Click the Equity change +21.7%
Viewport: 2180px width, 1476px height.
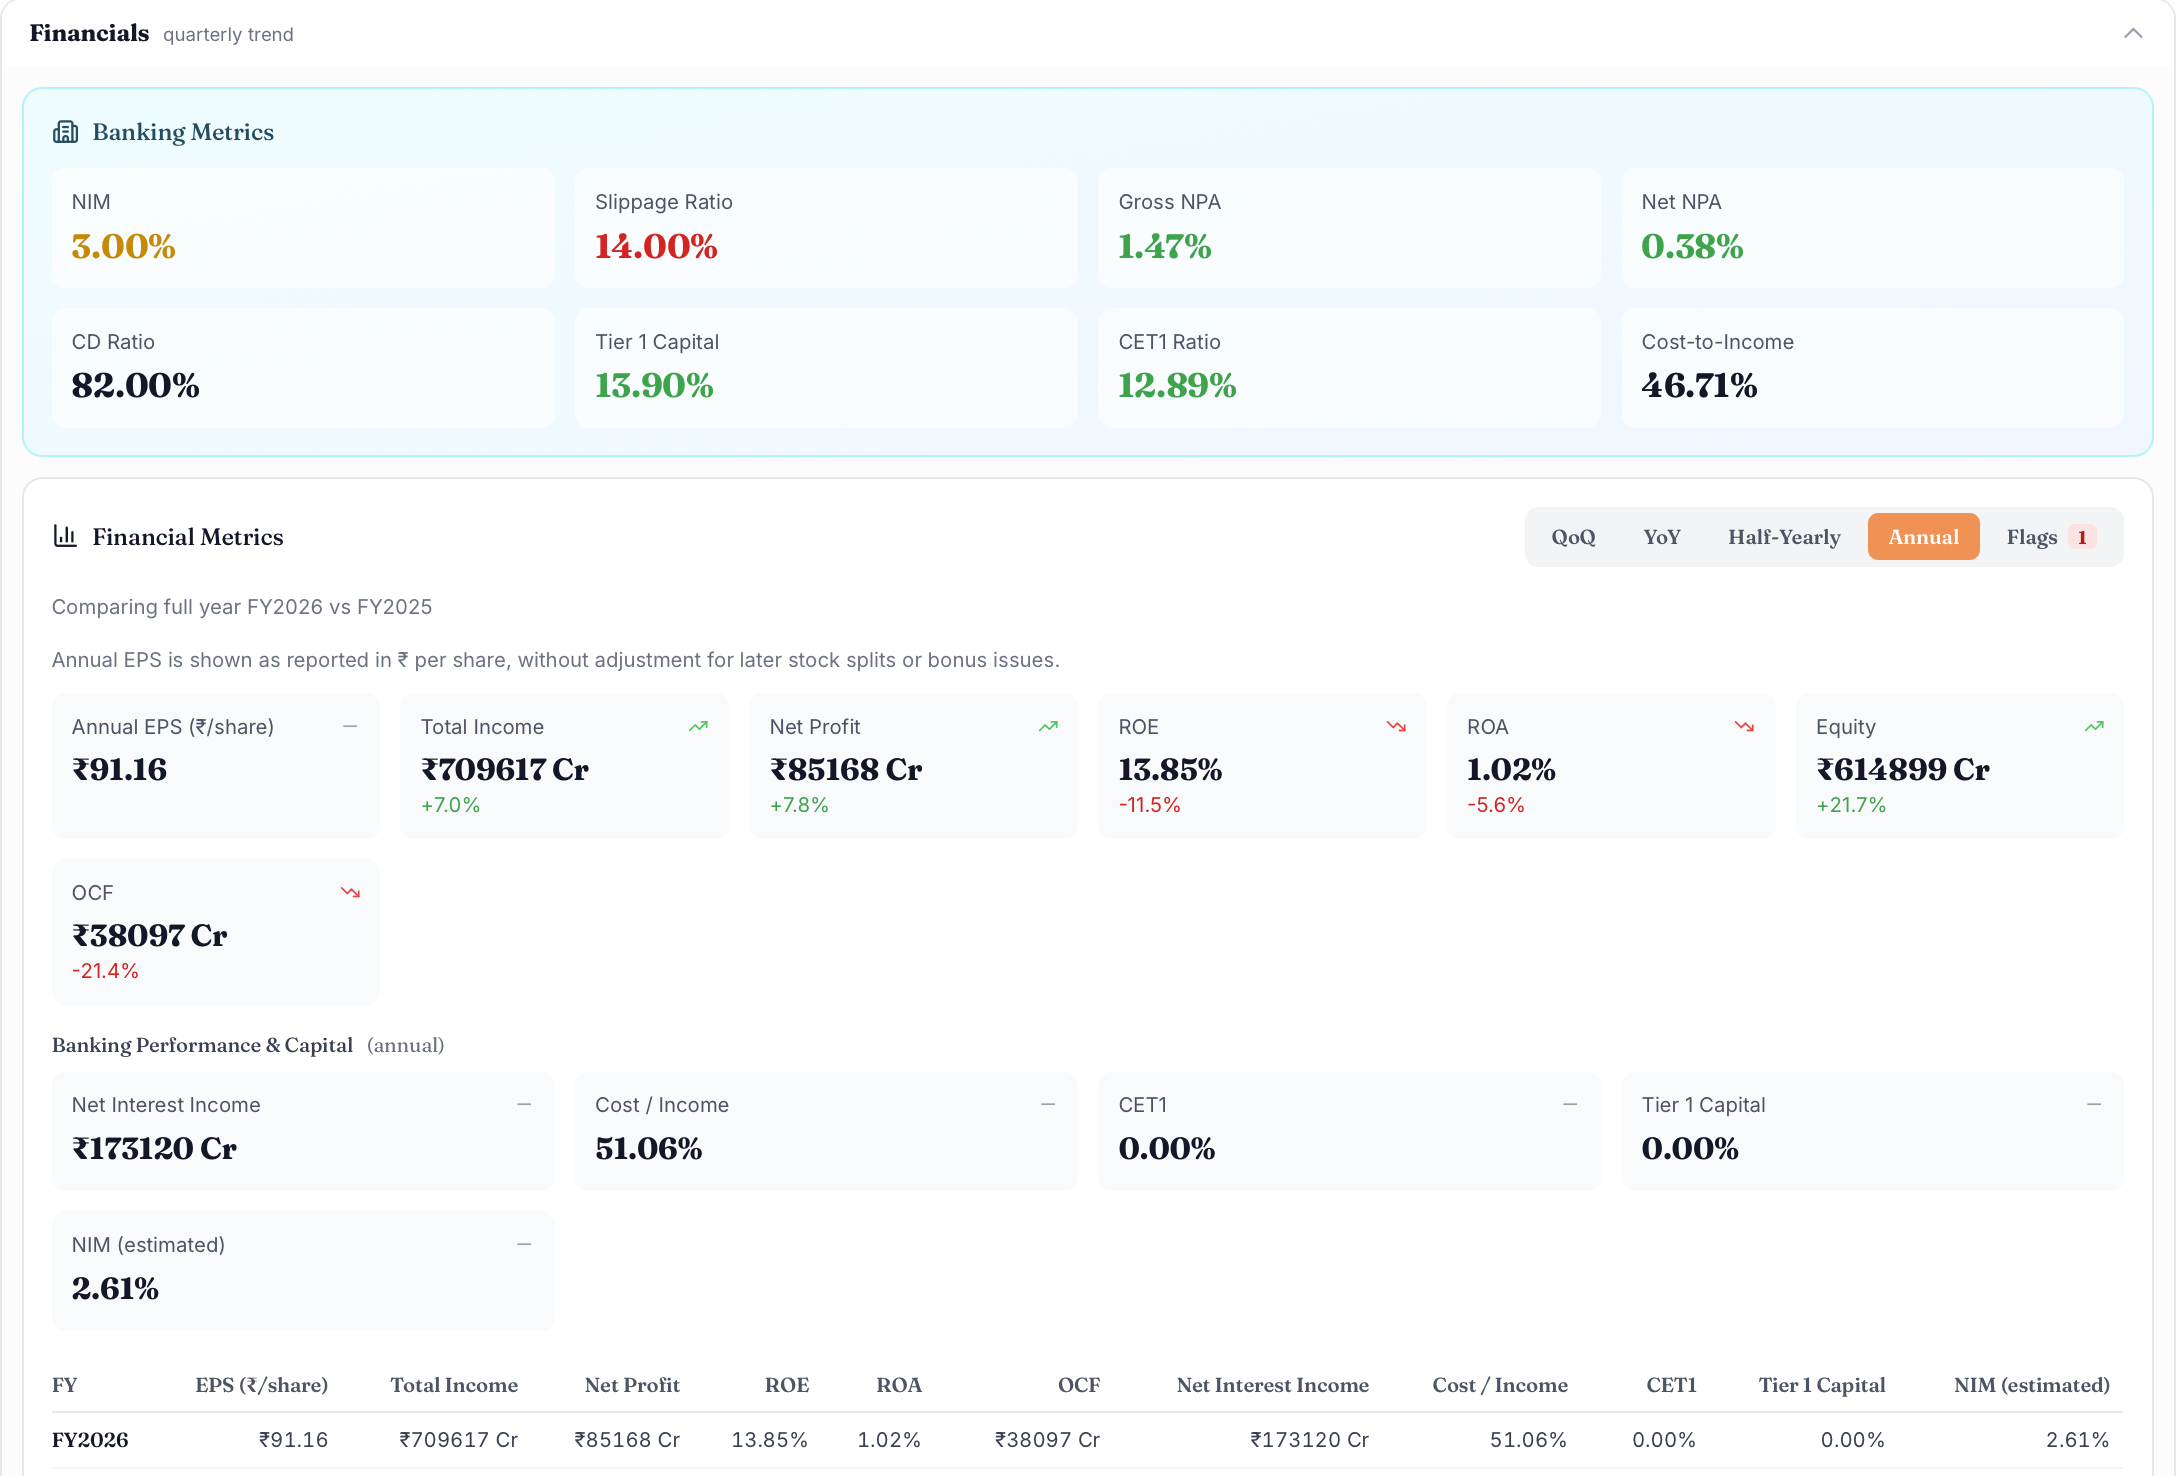pos(1851,805)
